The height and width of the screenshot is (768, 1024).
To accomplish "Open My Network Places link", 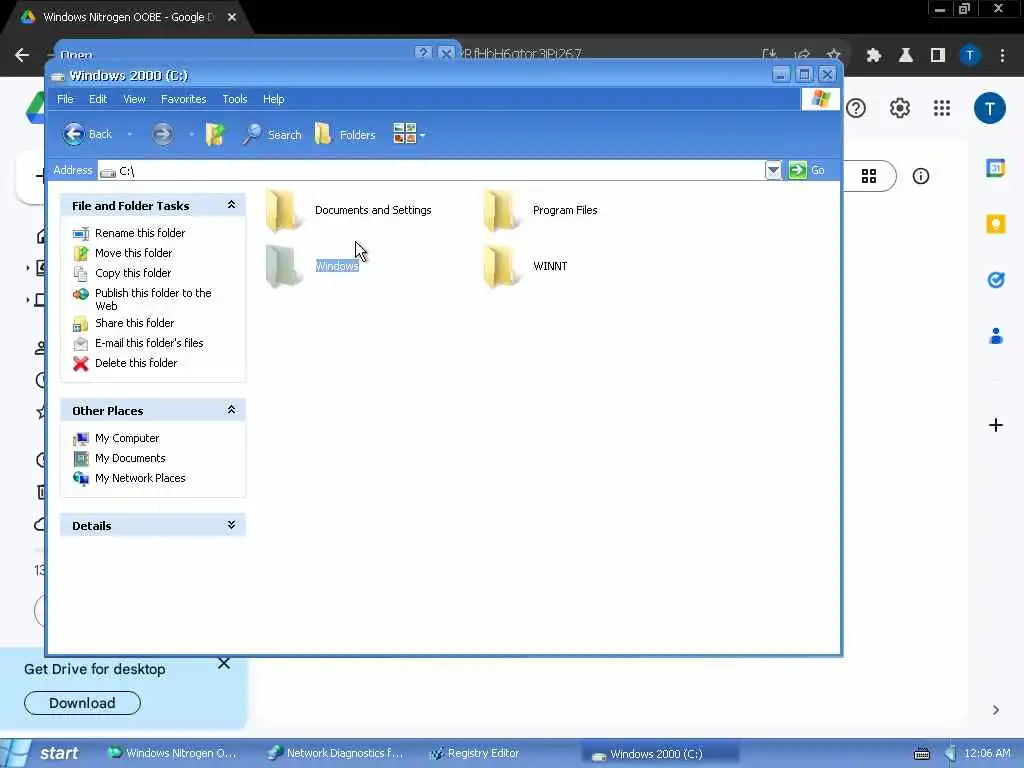I will tap(140, 479).
